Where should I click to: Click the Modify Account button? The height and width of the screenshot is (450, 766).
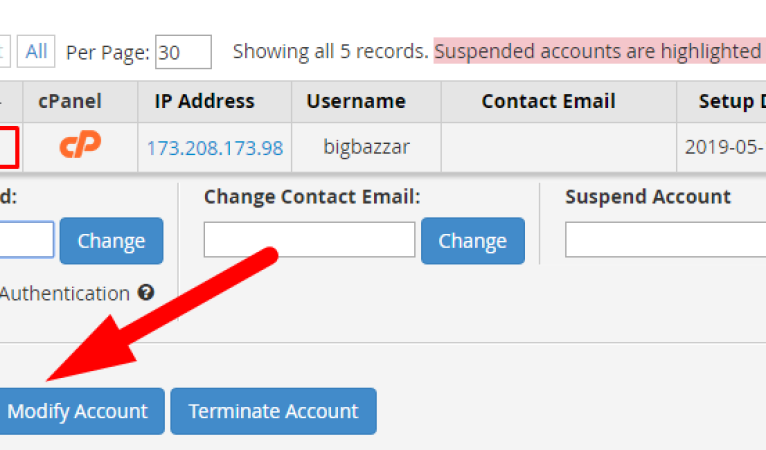78,411
